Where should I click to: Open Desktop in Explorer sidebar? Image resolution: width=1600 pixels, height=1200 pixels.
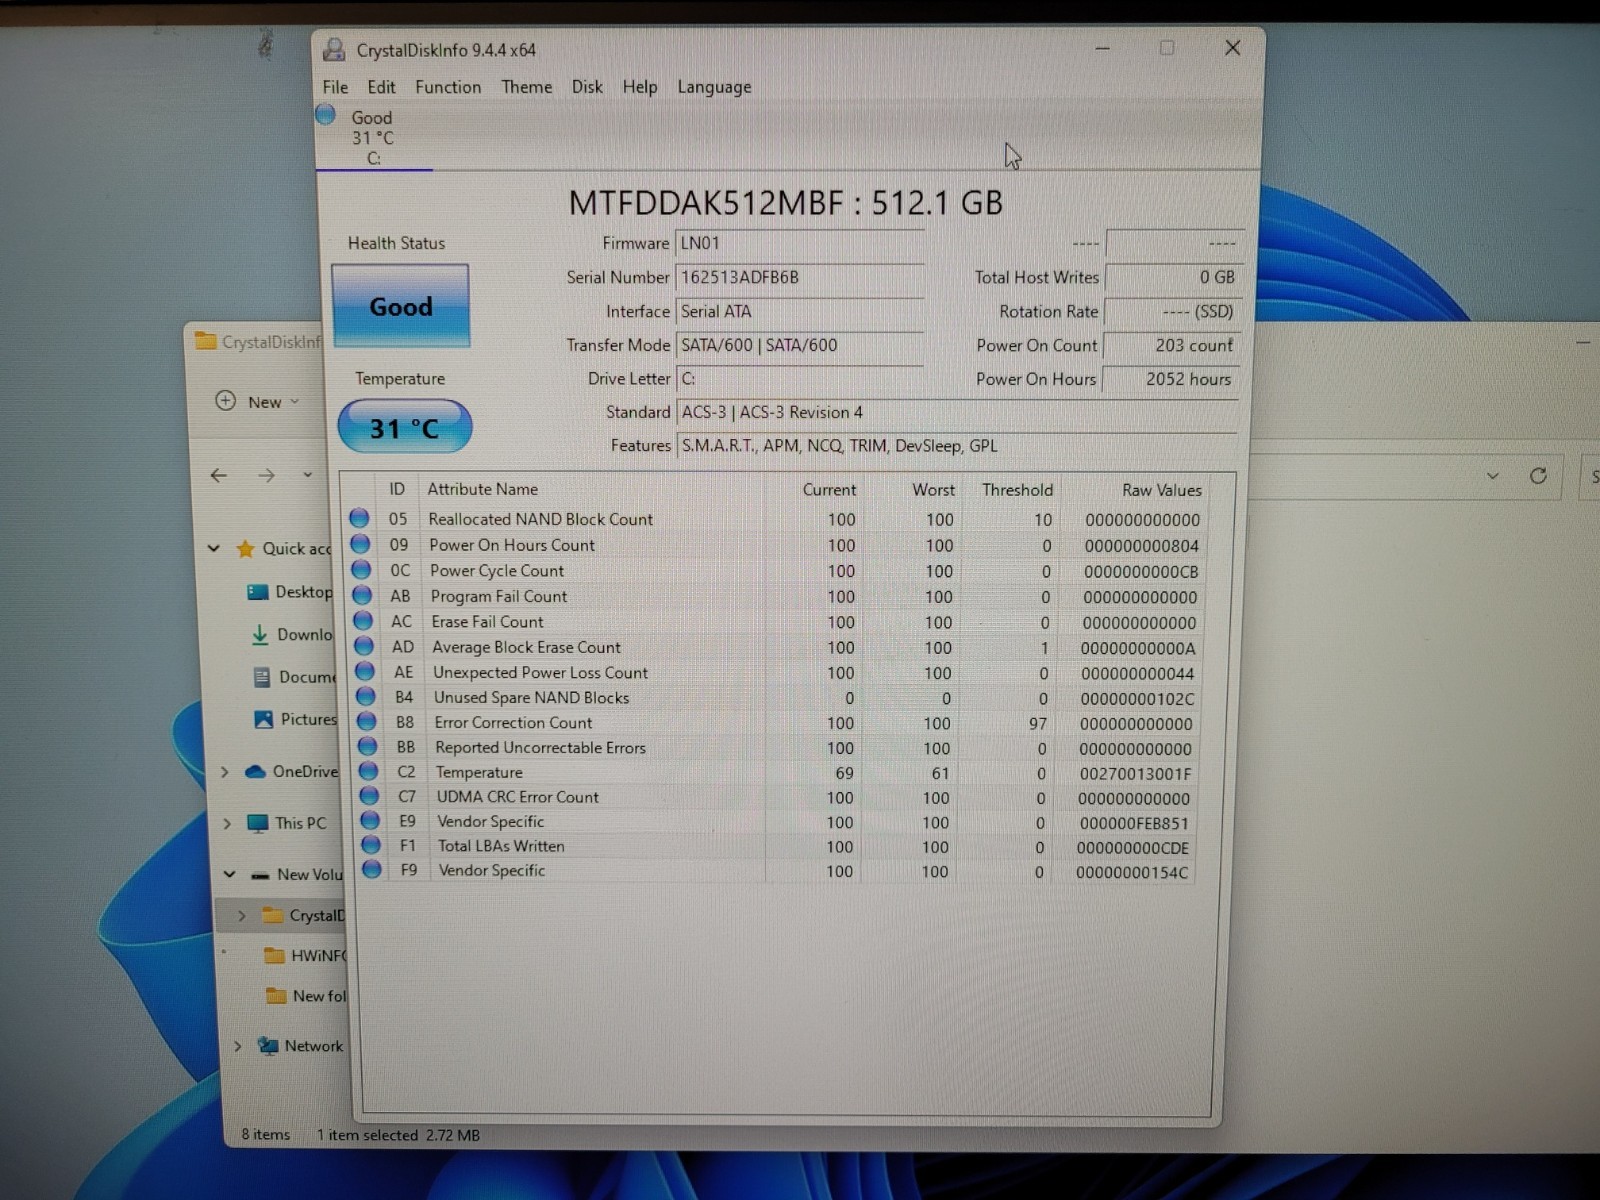[290, 592]
